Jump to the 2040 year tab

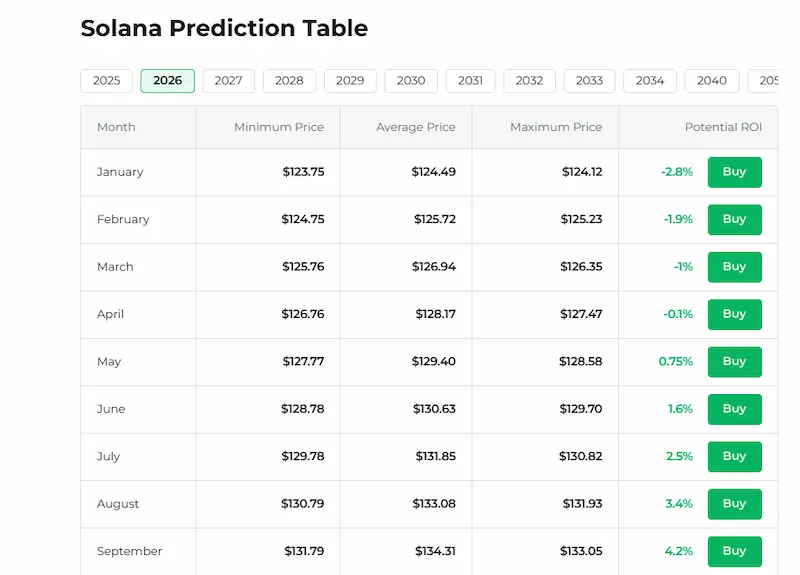(712, 81)
